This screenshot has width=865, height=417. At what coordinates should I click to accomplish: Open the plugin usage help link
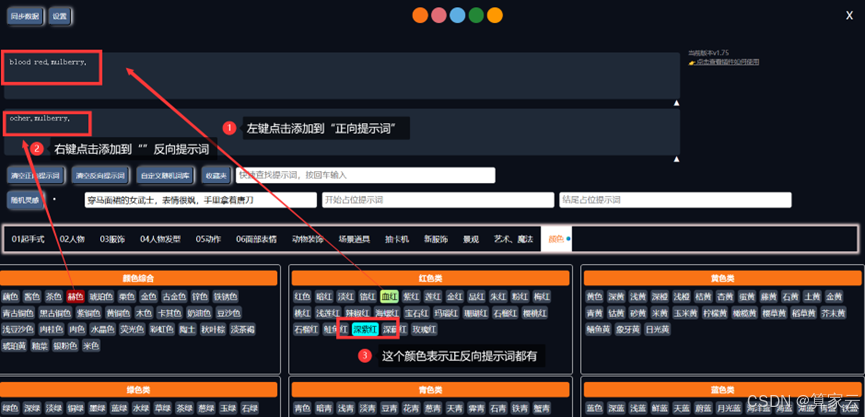(724, 62)
